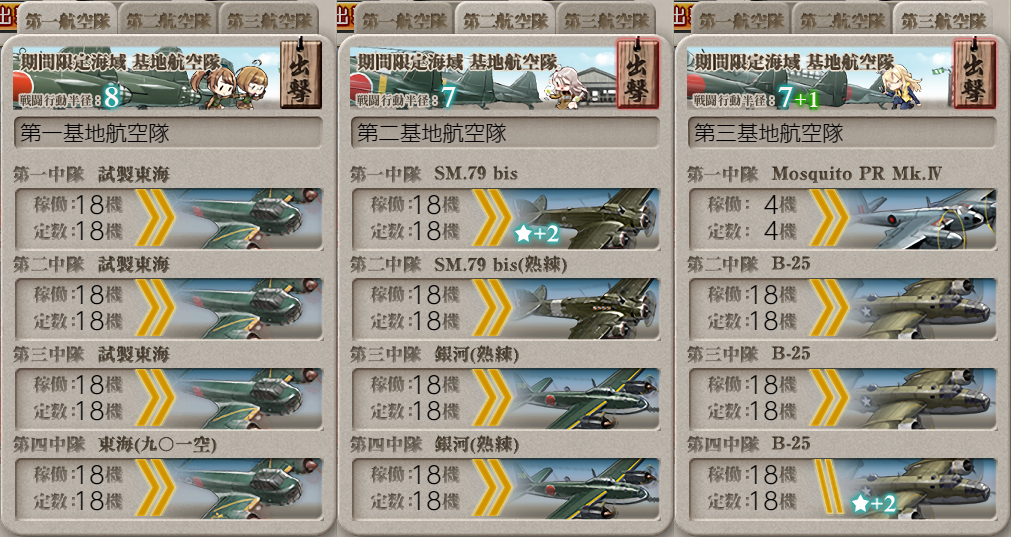Click the 第三基地航空隊 name field
The height and width of the screenshot is (537, 1011).
(x=841, y=133)
